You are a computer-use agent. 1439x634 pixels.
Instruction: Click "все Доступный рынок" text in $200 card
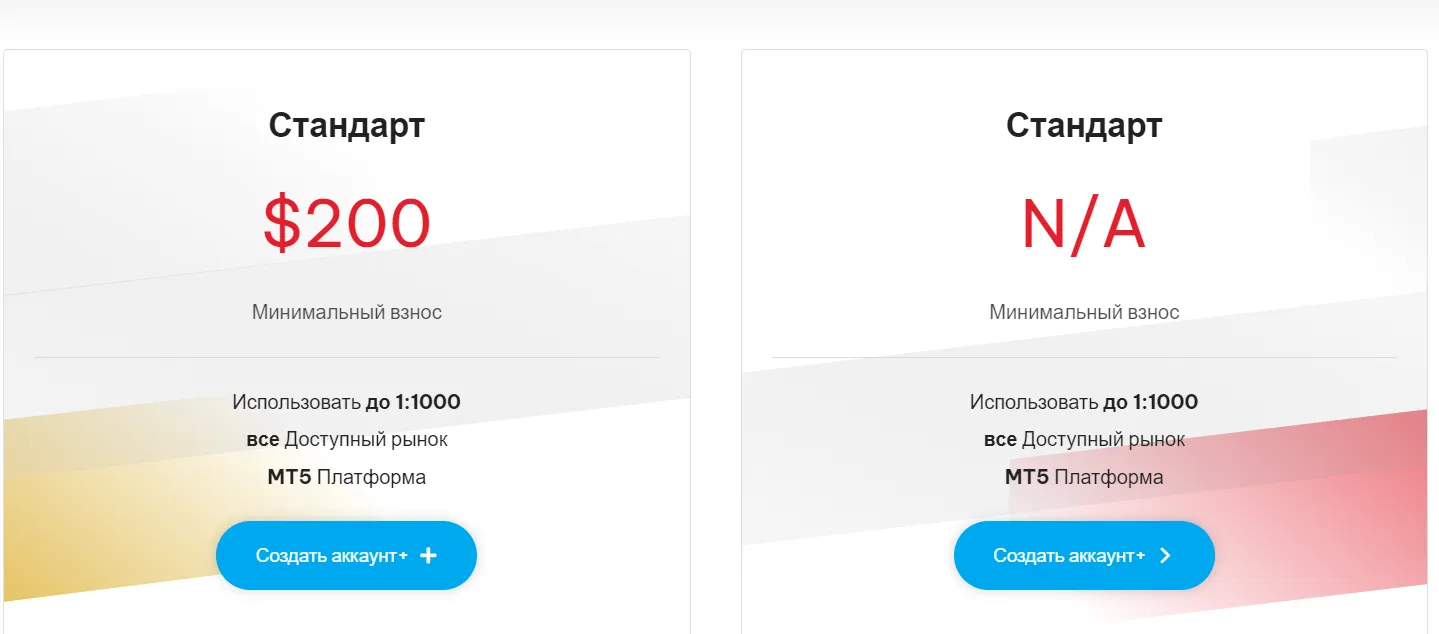coord(347,439)
